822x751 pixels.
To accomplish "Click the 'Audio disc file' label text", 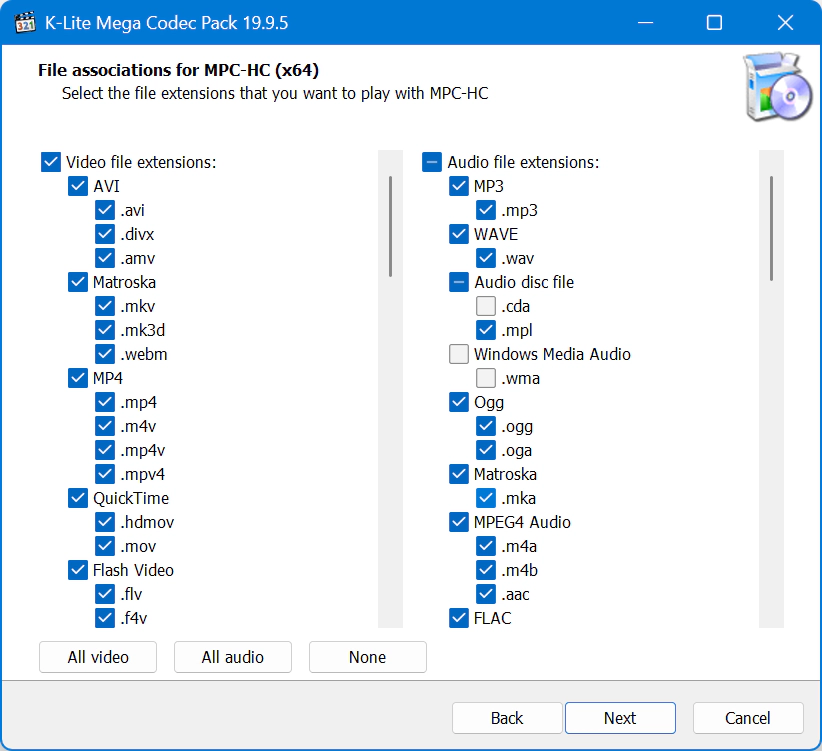I will [x=524, y=282].
